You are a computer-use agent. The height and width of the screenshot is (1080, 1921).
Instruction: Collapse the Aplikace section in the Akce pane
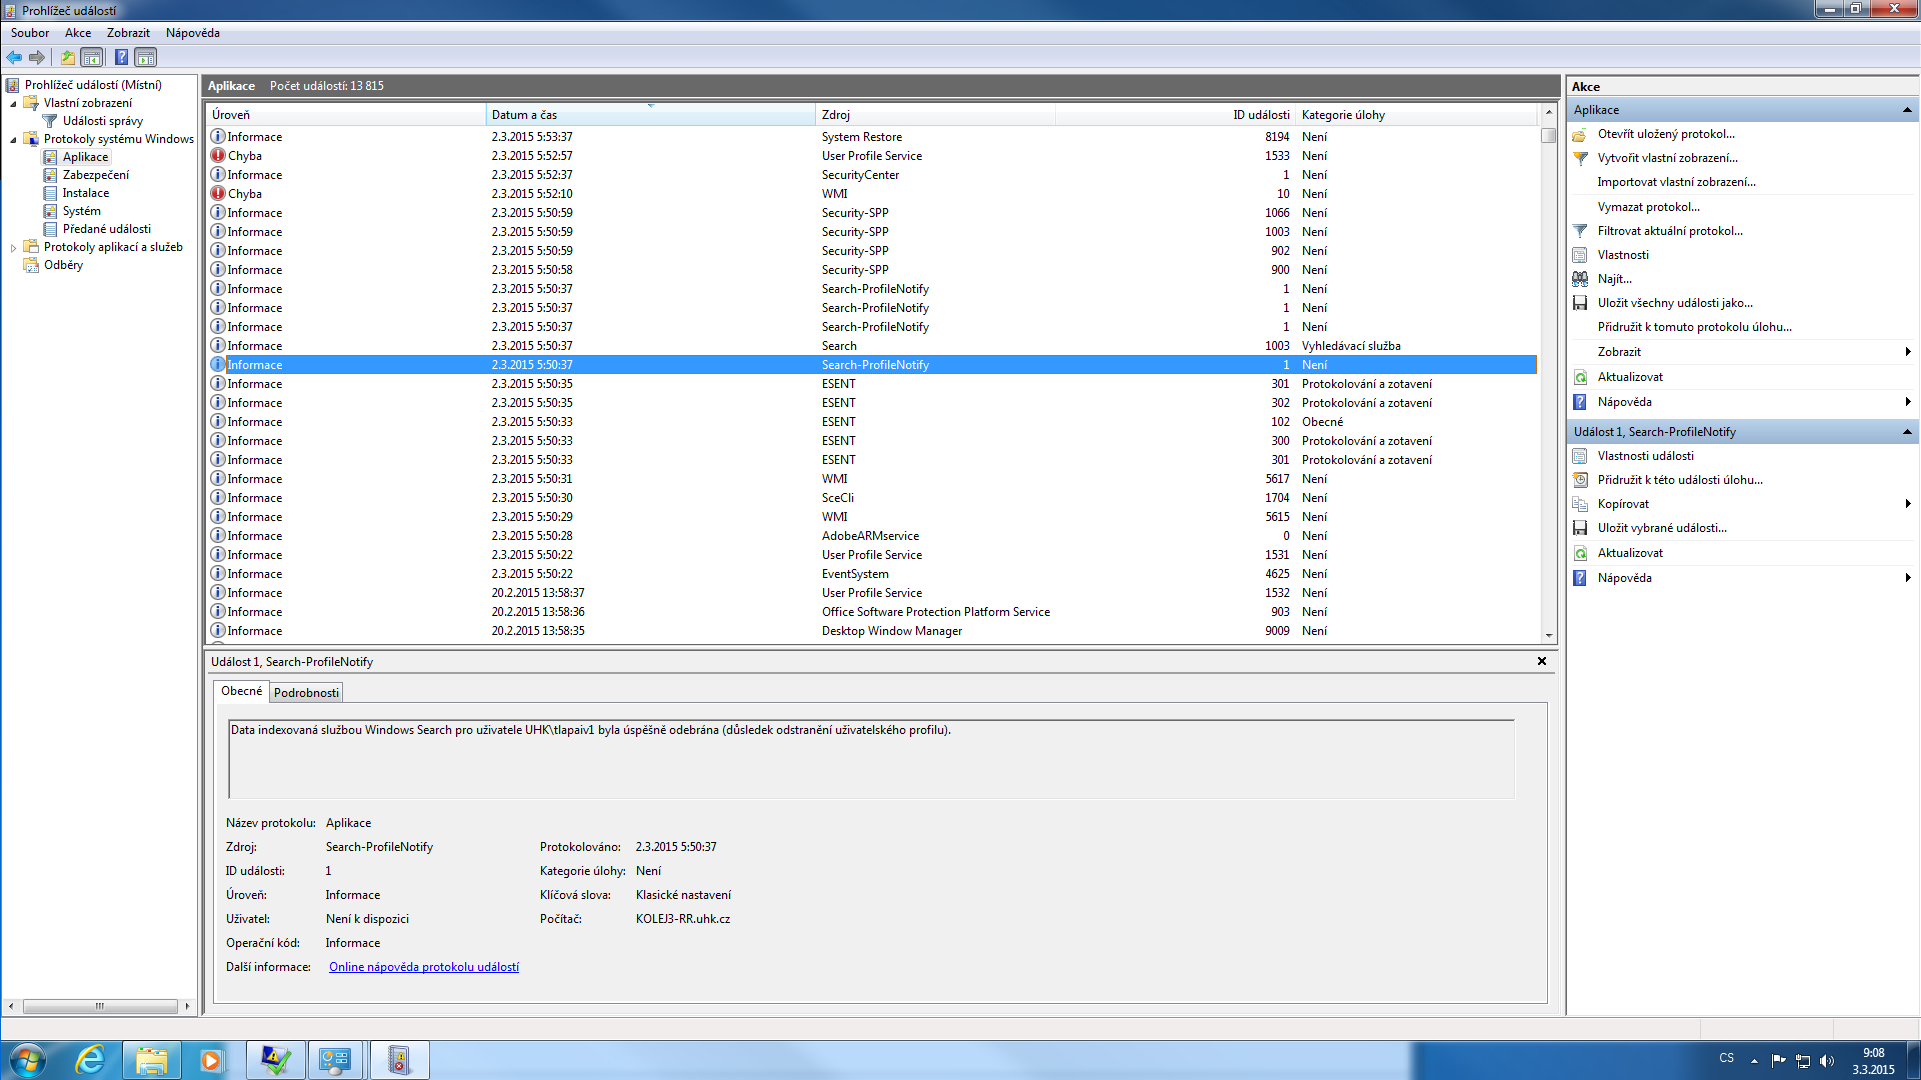coord(1906,110)
